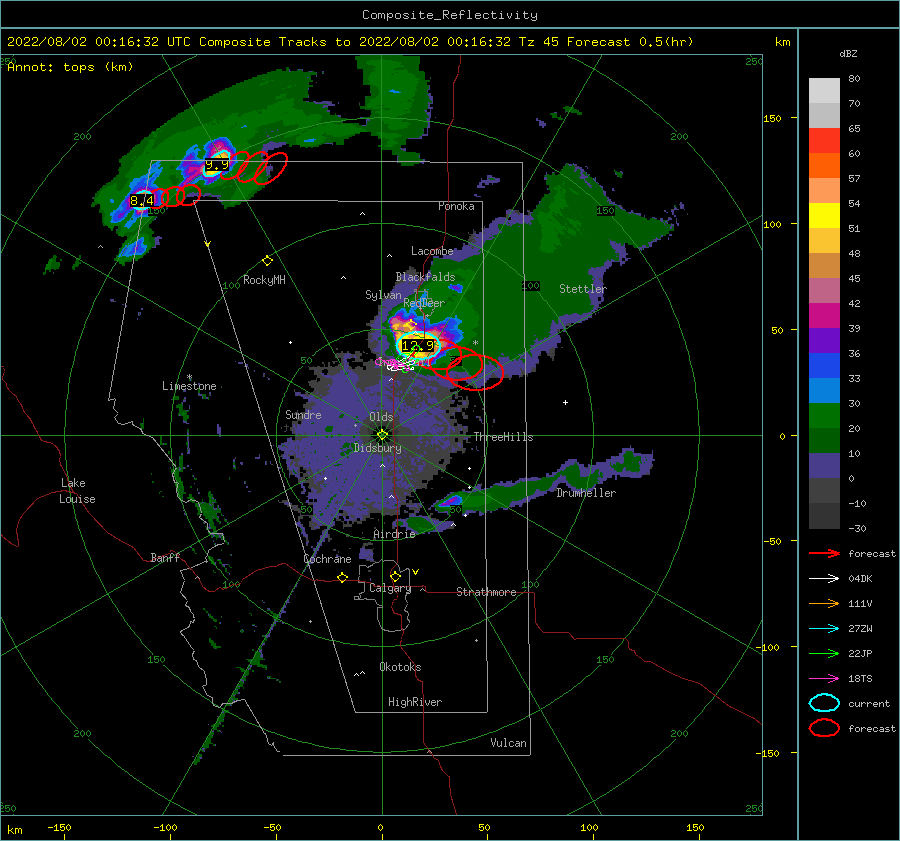
Task: Click the Composite_Reflectivity title
Action: 450,15
